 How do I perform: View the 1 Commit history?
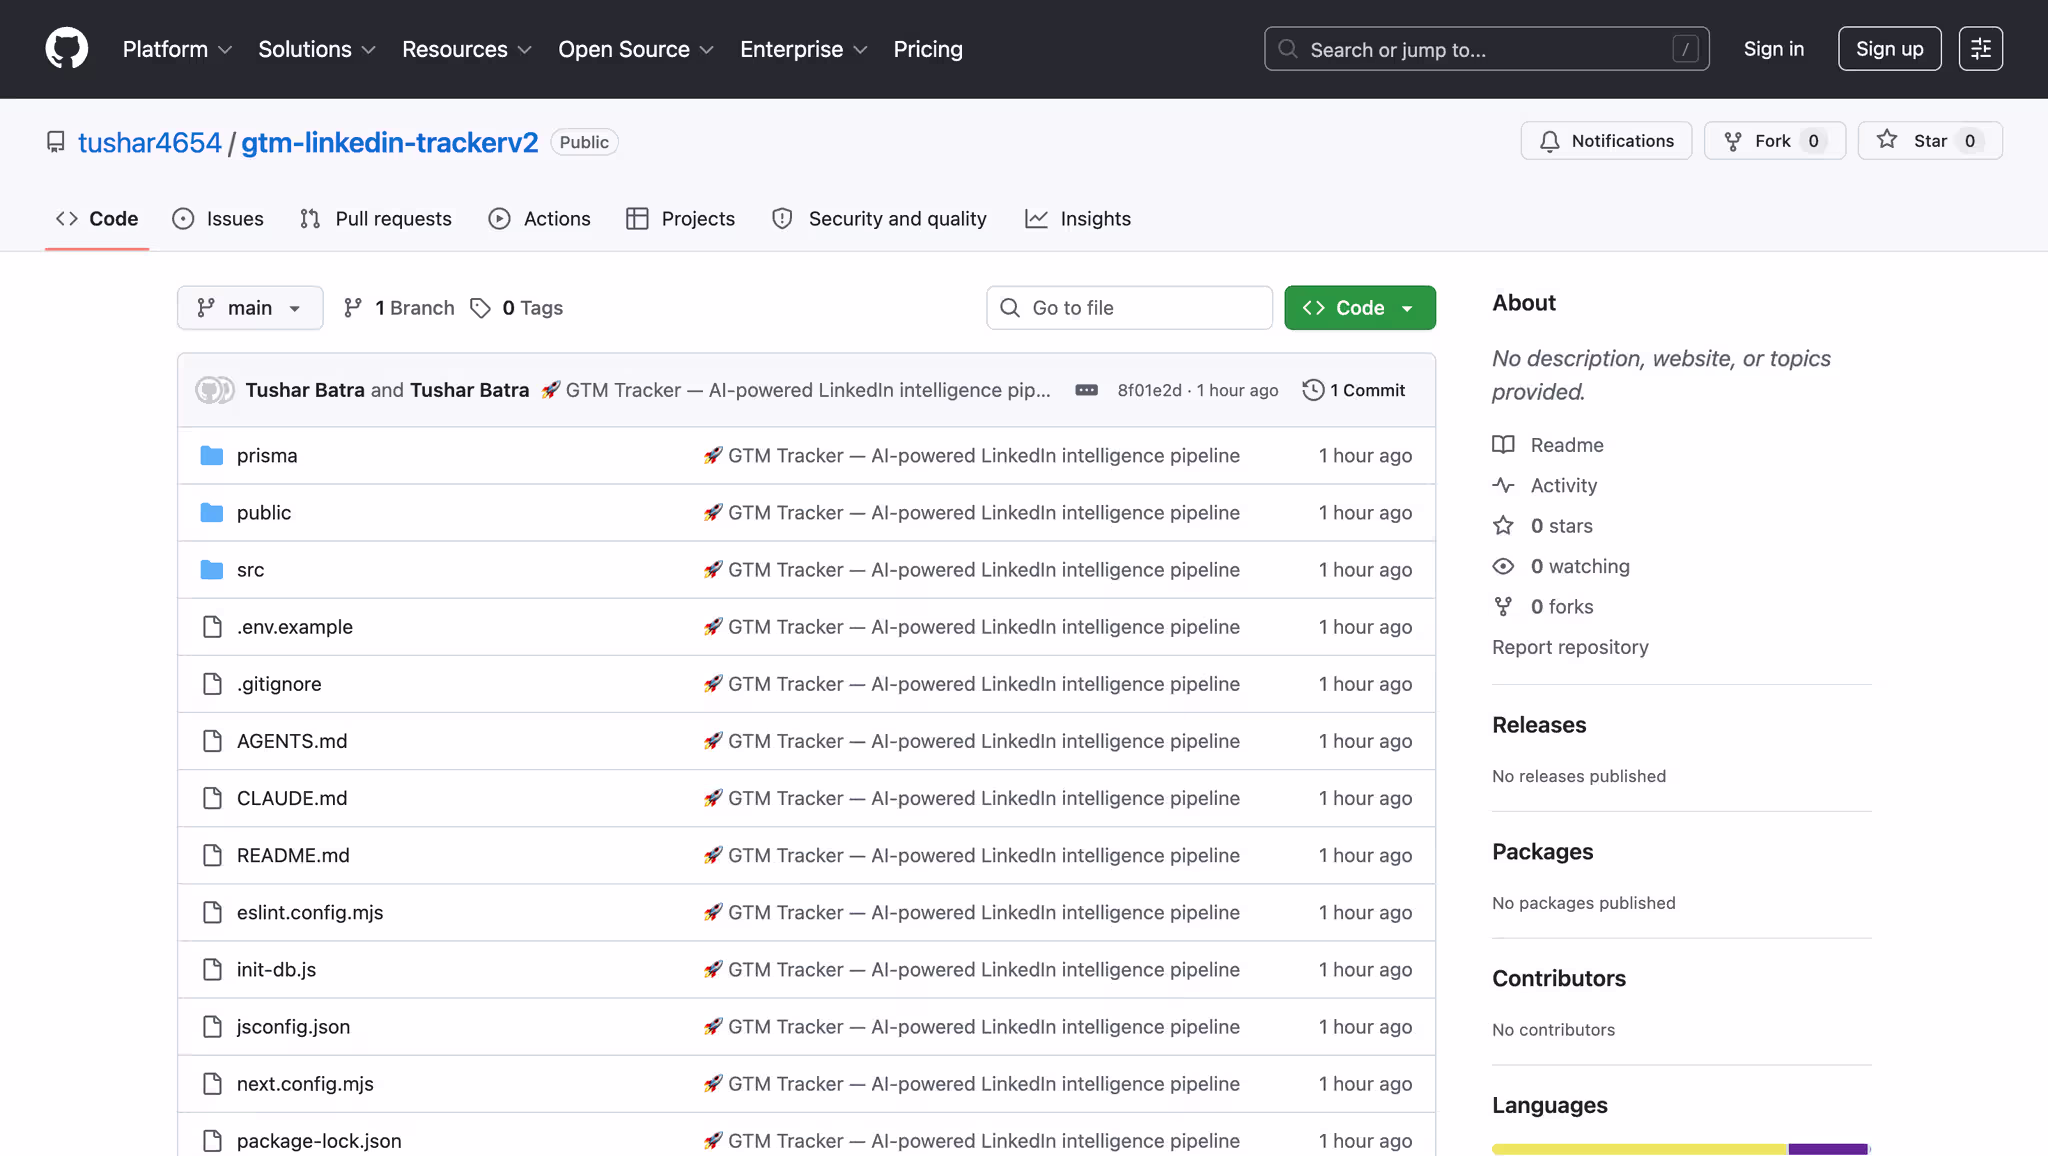tap(1354, 390)
